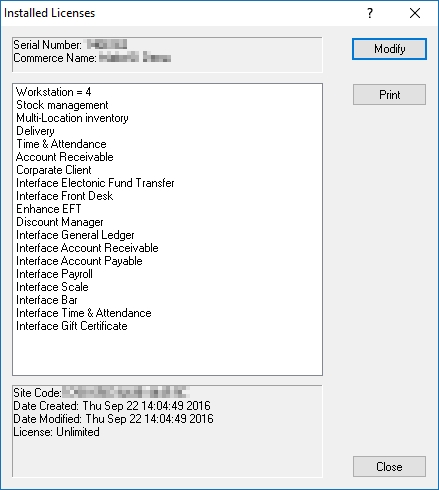The height and width of the screenshot is (490, 439).
Task: Select the Workstation = 4 entry
Action: pos(54,92)
